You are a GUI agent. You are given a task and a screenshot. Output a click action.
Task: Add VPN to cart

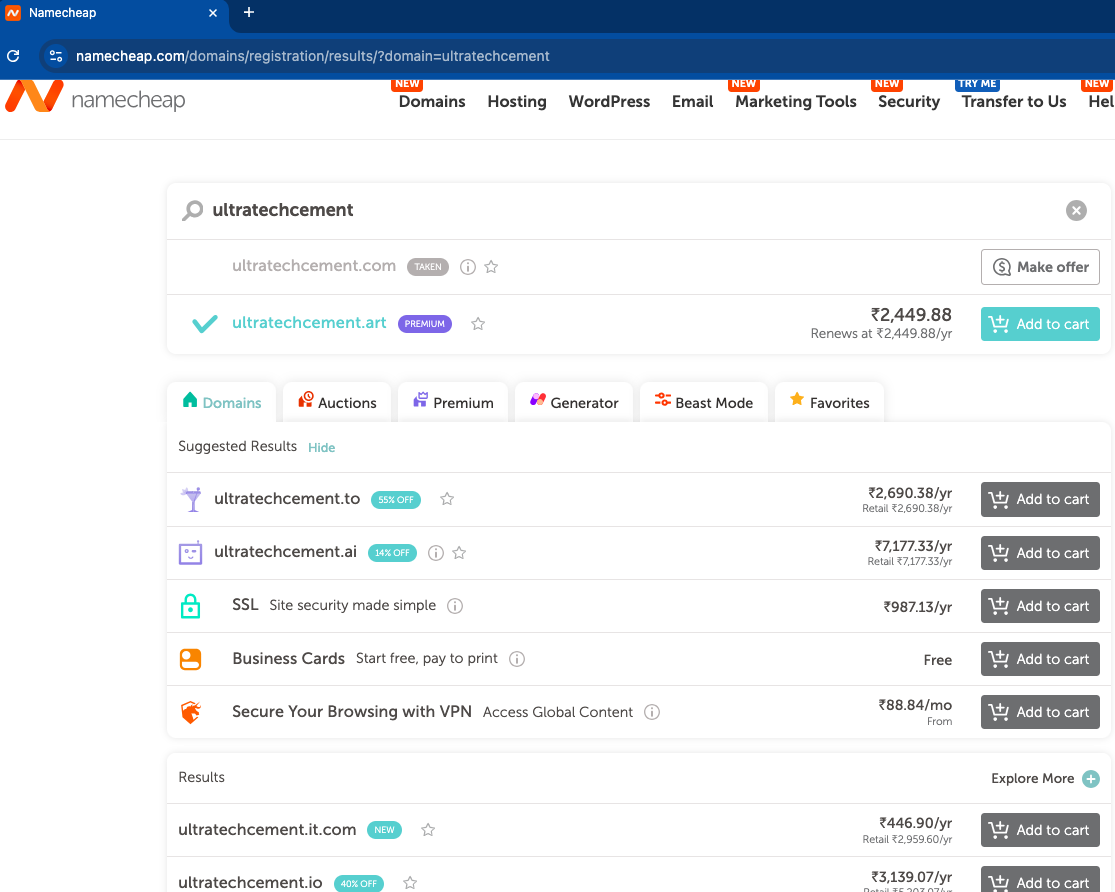tap(1040, 712)
